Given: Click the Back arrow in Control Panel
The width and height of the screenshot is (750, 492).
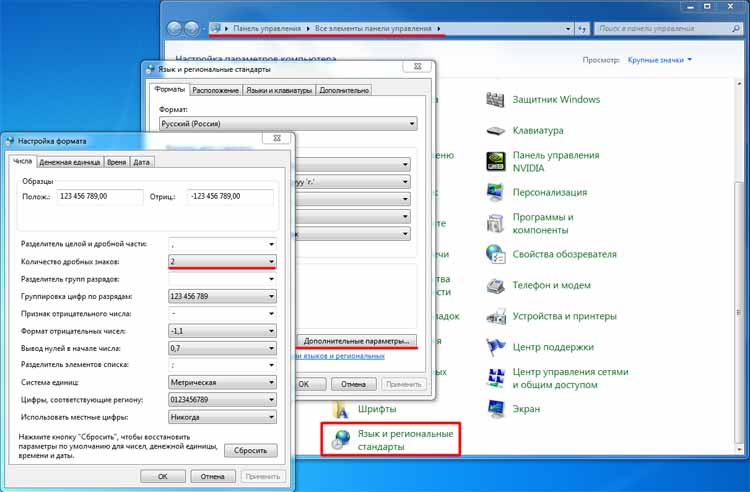Looking at the screenshot, I should (x=175, y=29).
